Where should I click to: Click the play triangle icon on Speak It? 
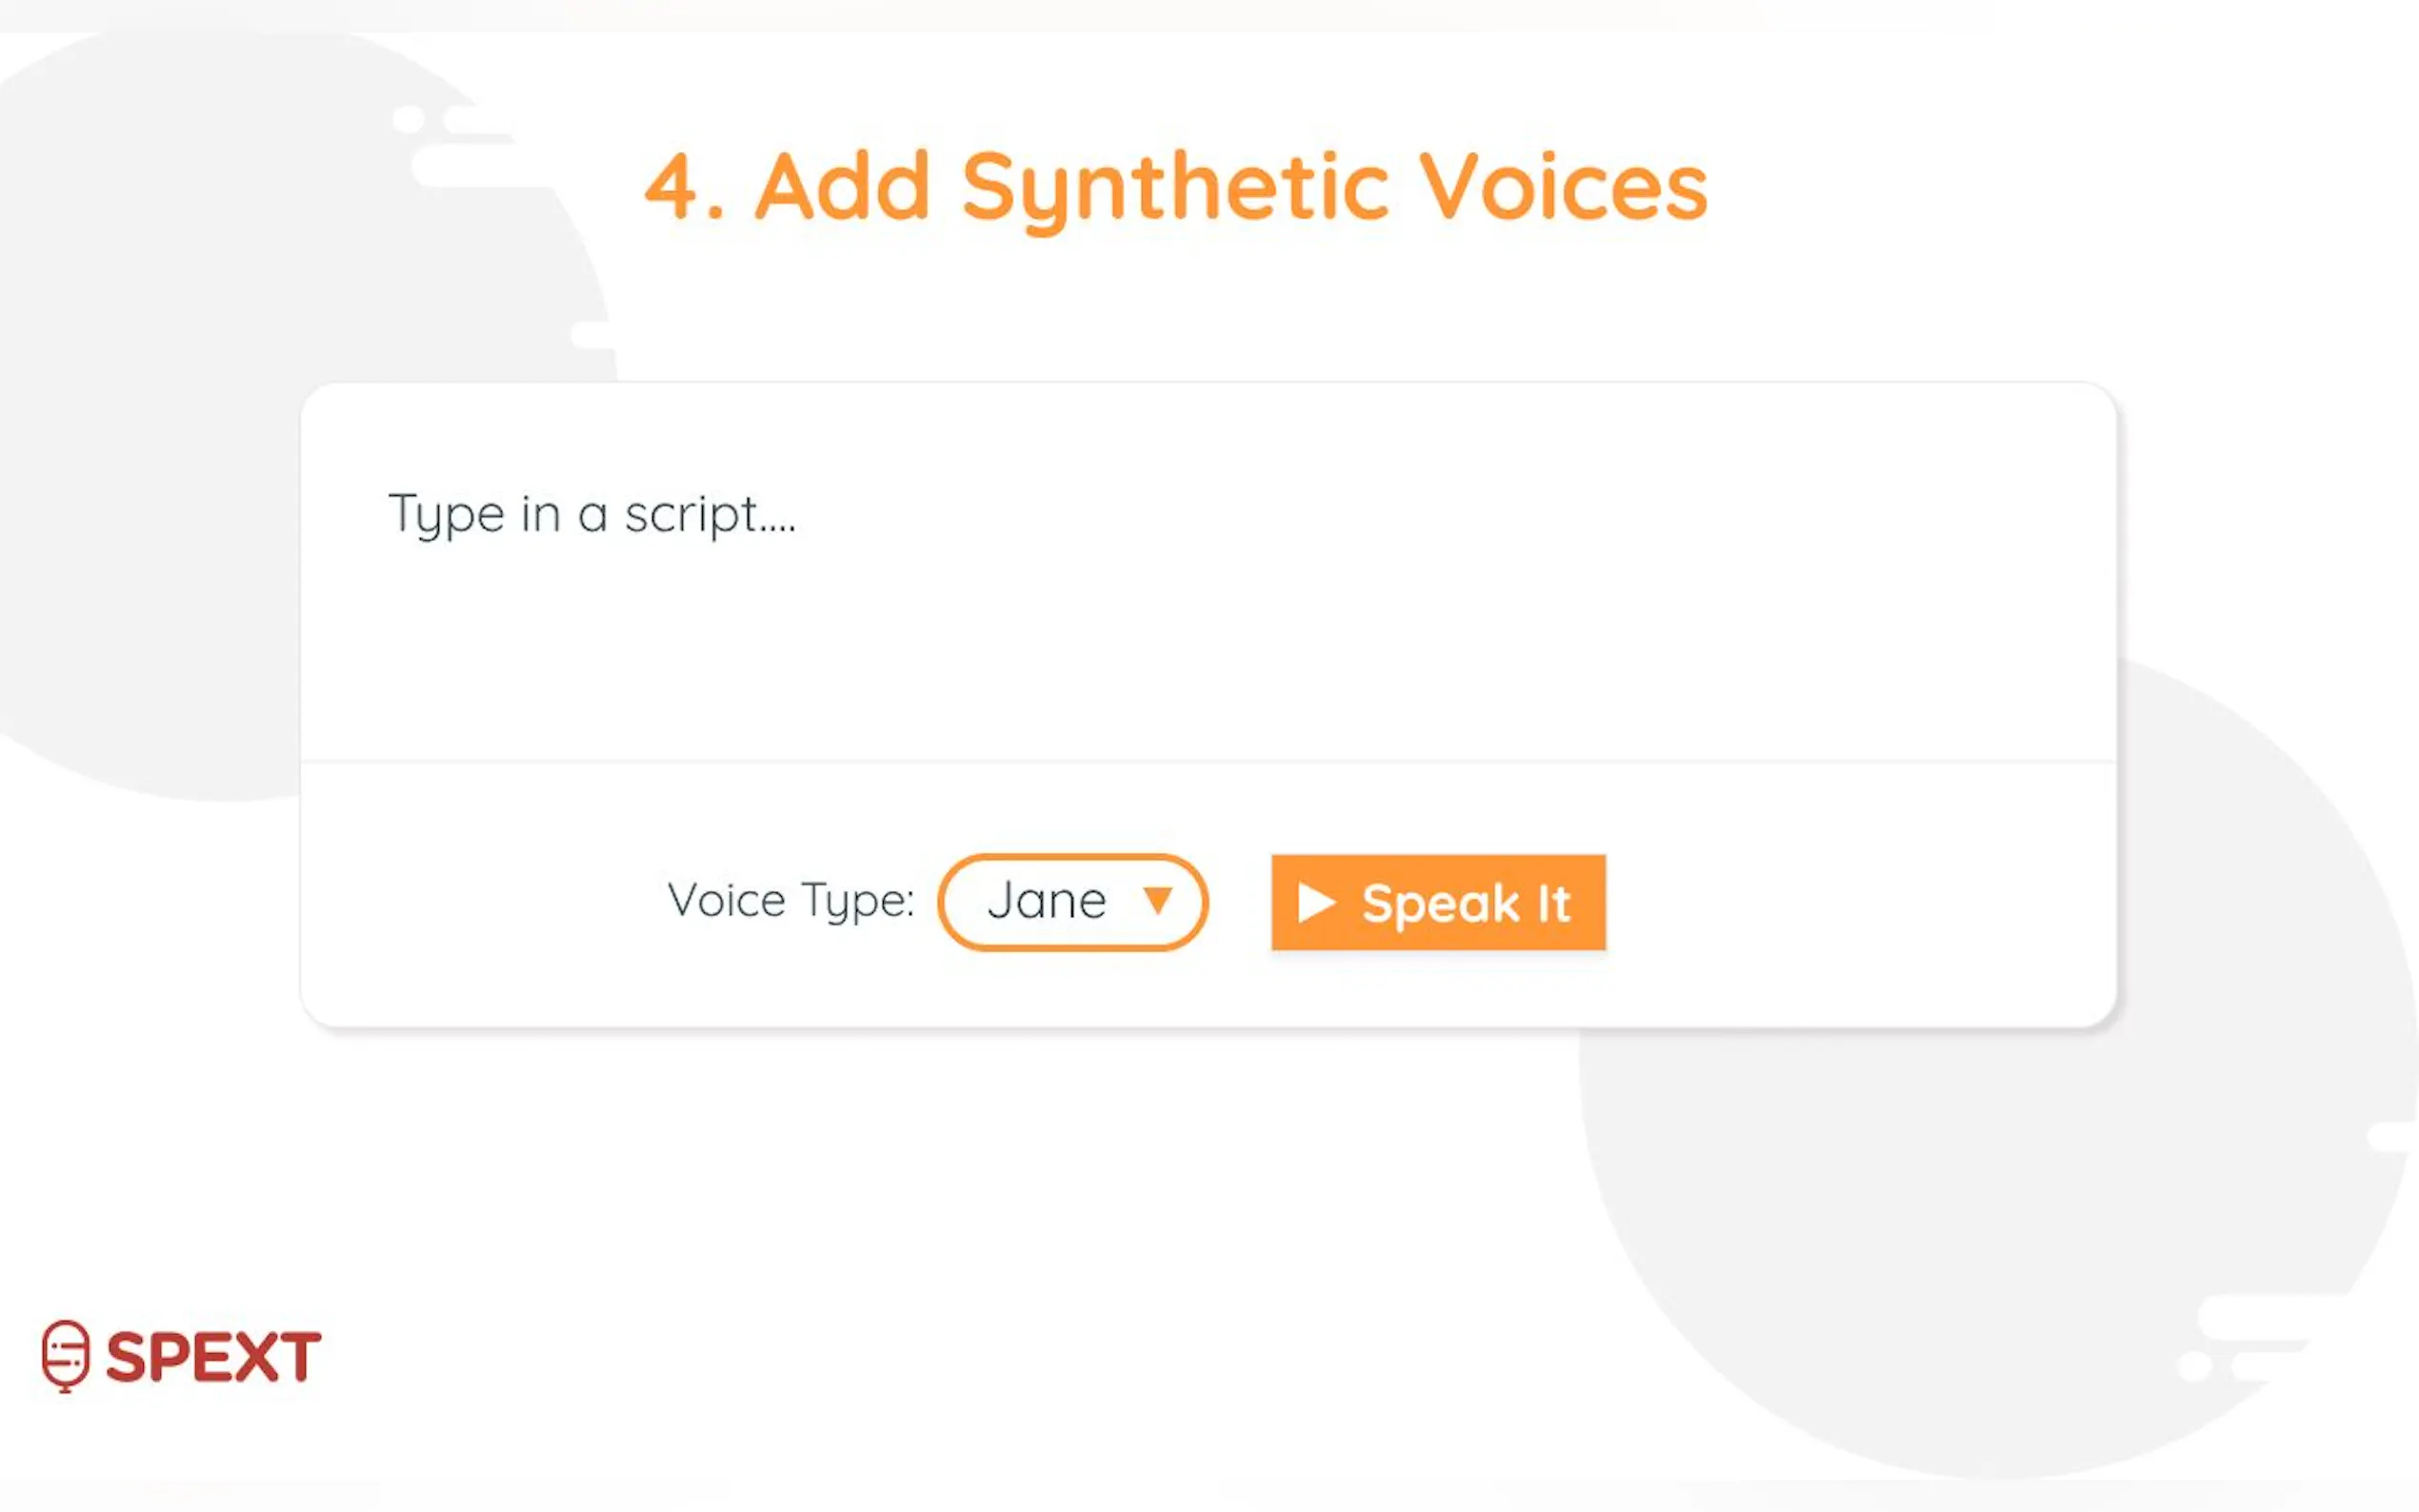[1315, 903]
